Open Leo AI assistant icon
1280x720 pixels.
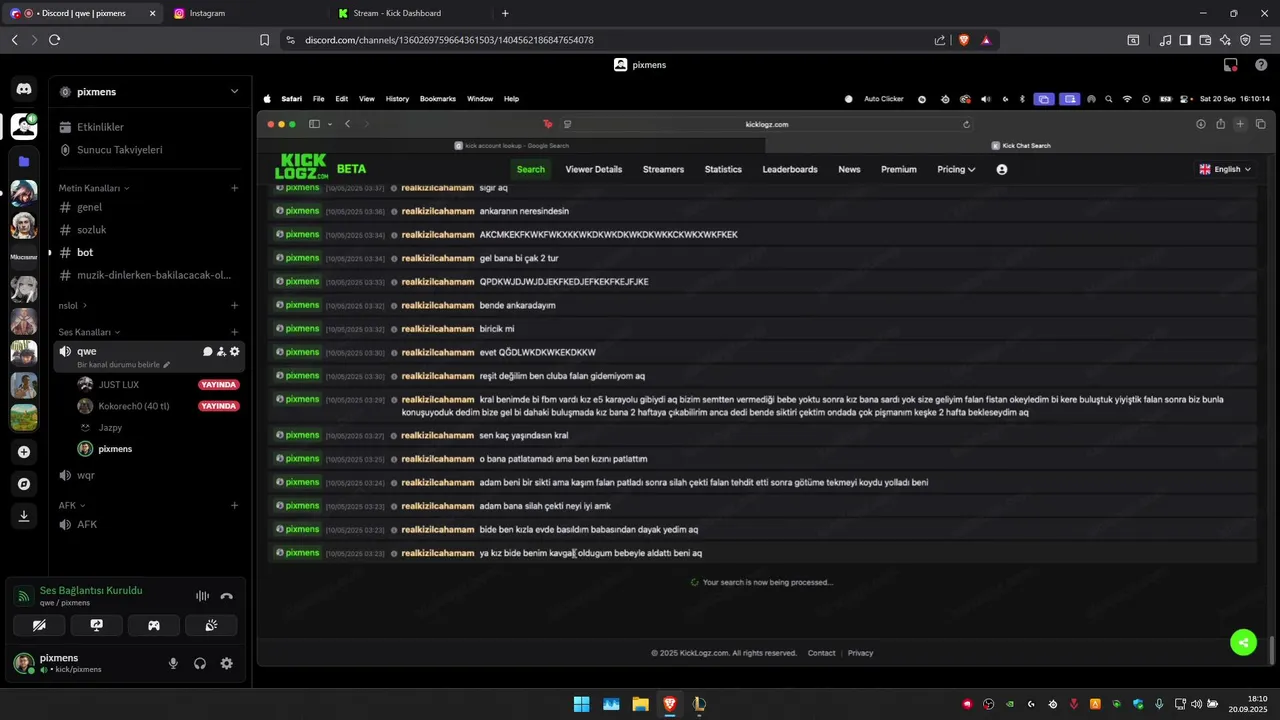coord(1225,40)
